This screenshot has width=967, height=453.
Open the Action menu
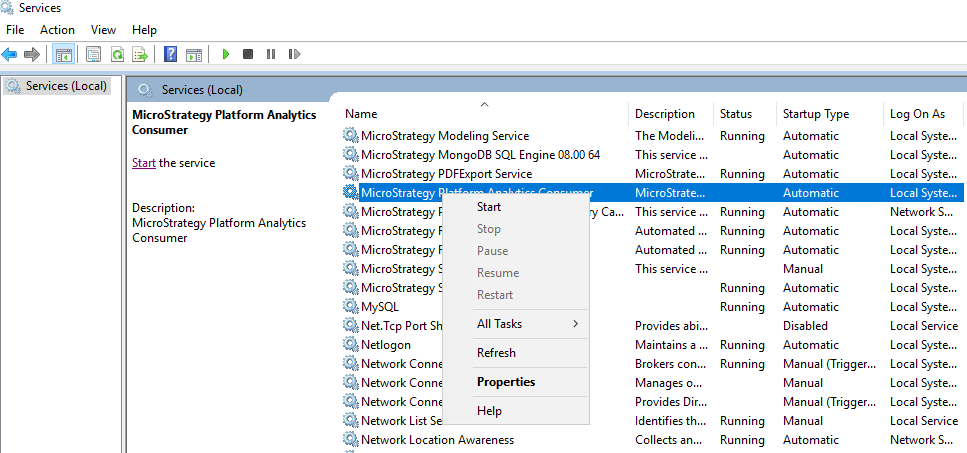57,30
